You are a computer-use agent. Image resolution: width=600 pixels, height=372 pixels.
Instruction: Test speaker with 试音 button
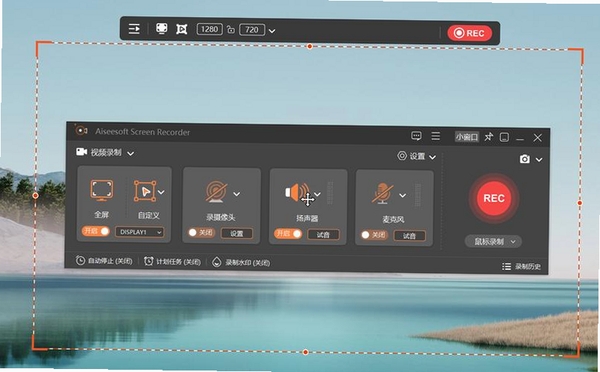coord(323,235)
